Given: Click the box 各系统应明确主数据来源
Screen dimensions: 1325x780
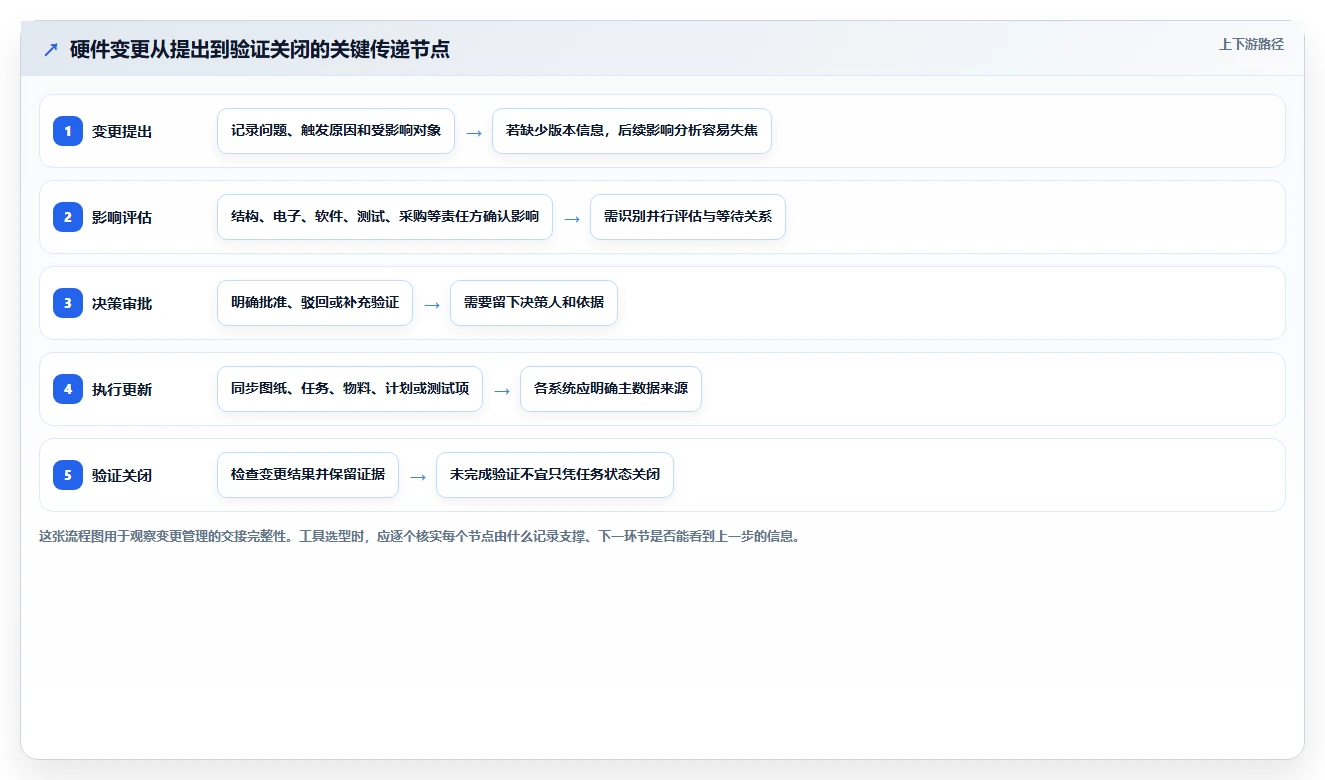Looking at the screenshot, I should coord(611,389).
